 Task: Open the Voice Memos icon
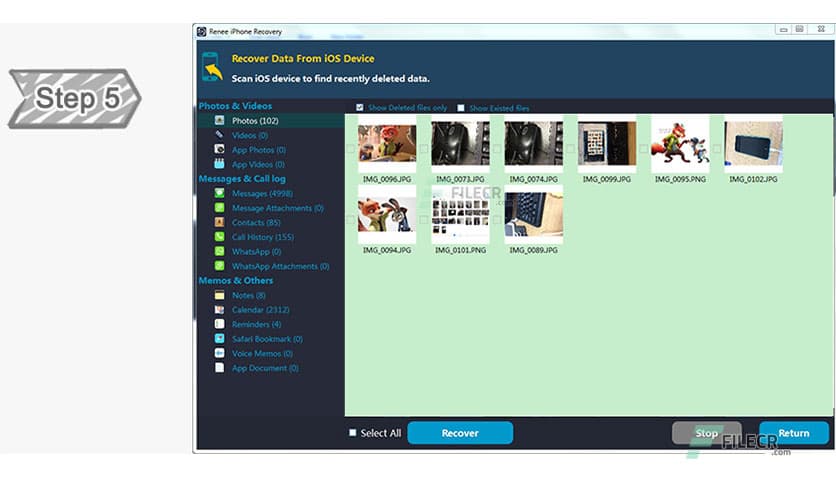219,353
